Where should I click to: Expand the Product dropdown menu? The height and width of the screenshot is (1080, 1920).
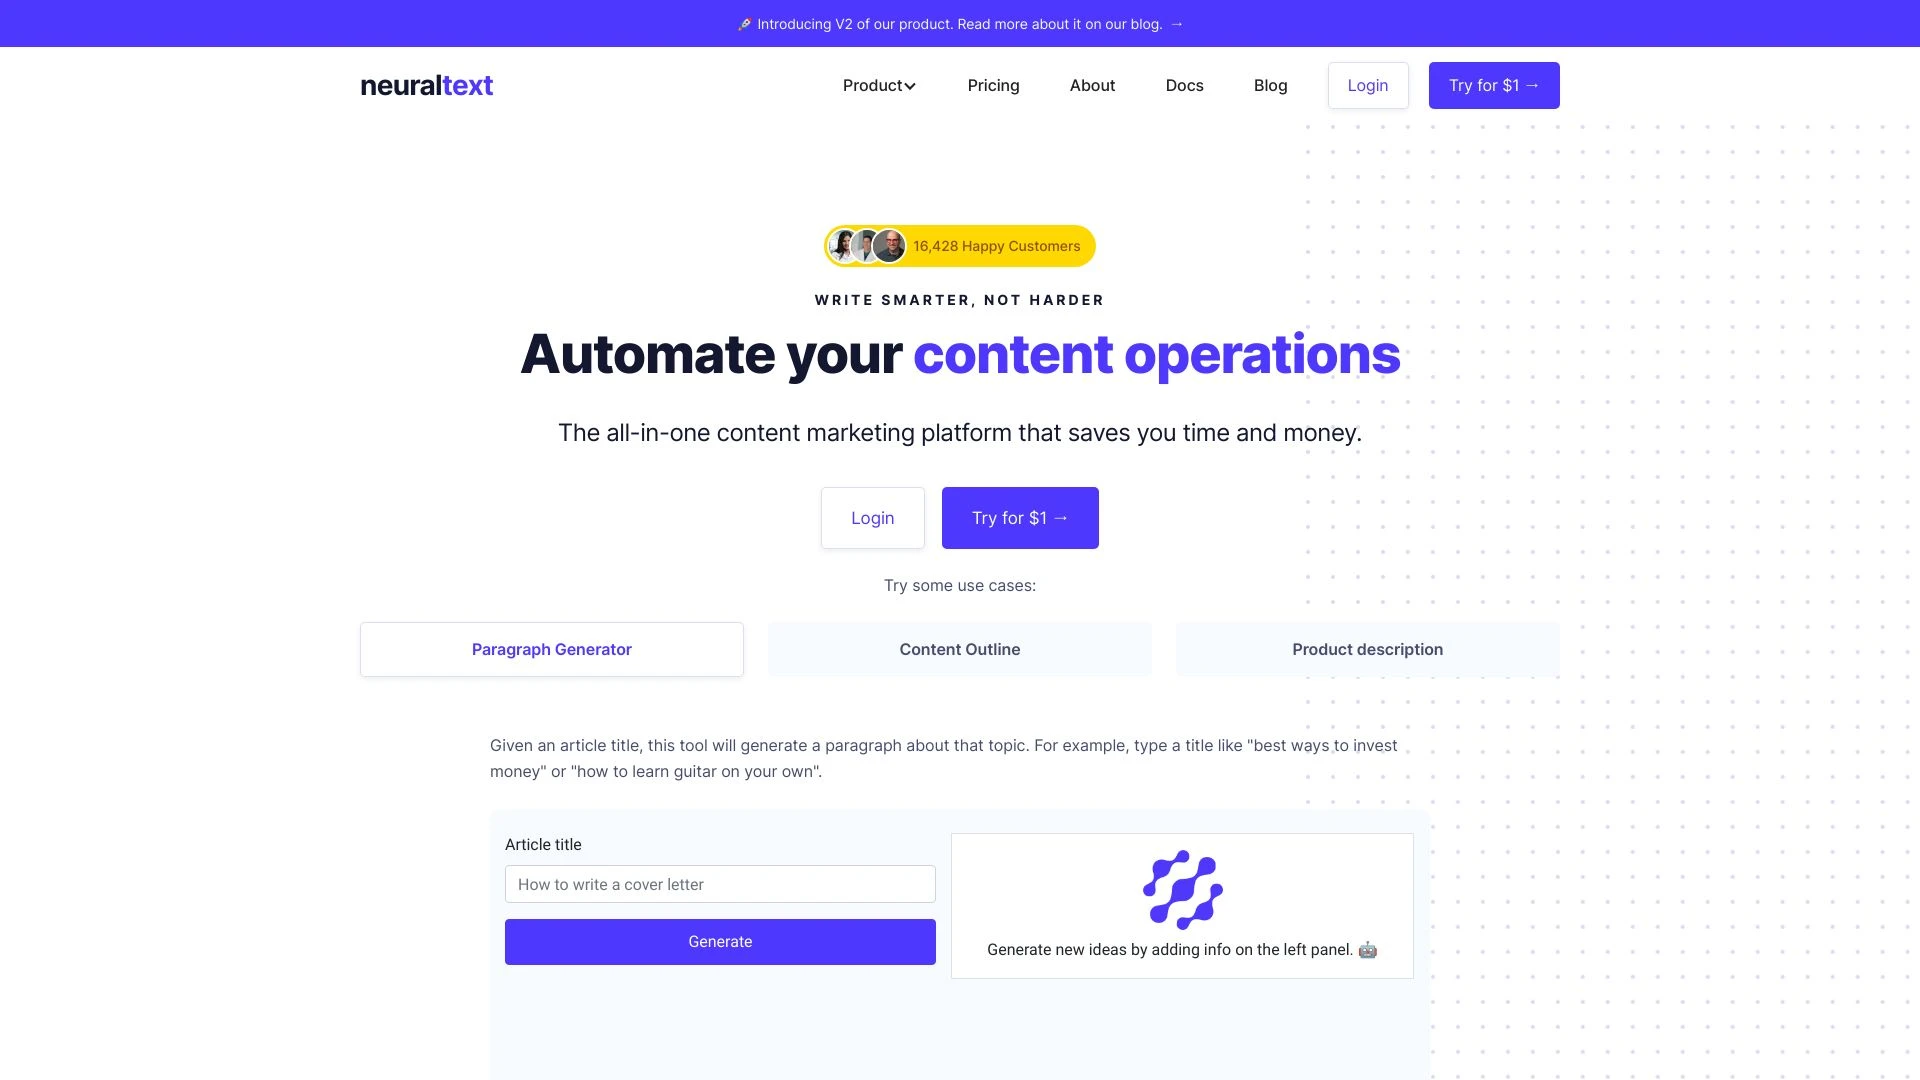point(878,86)
